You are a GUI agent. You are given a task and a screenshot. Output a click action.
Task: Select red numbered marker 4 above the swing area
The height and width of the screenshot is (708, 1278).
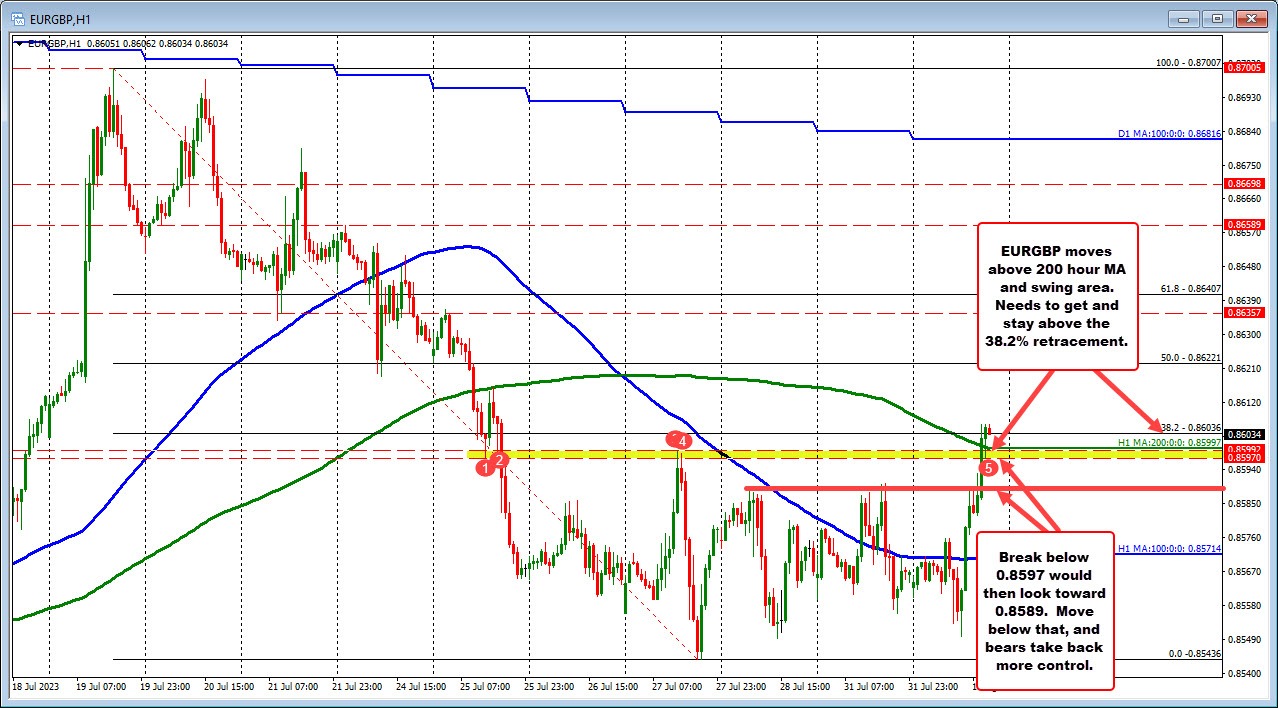click(x=680, y=440)
